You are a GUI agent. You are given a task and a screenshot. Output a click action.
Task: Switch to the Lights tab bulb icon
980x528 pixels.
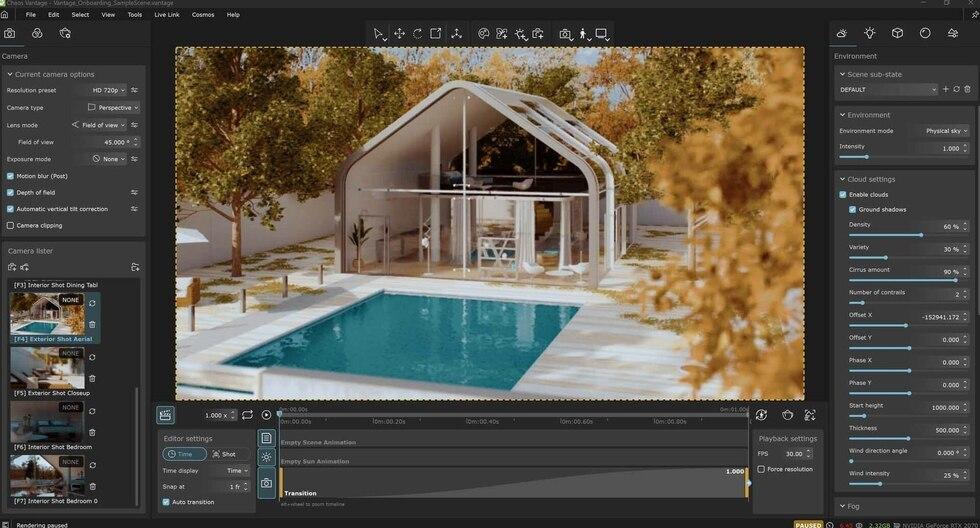pyautogui.click(x=869, y=33)
